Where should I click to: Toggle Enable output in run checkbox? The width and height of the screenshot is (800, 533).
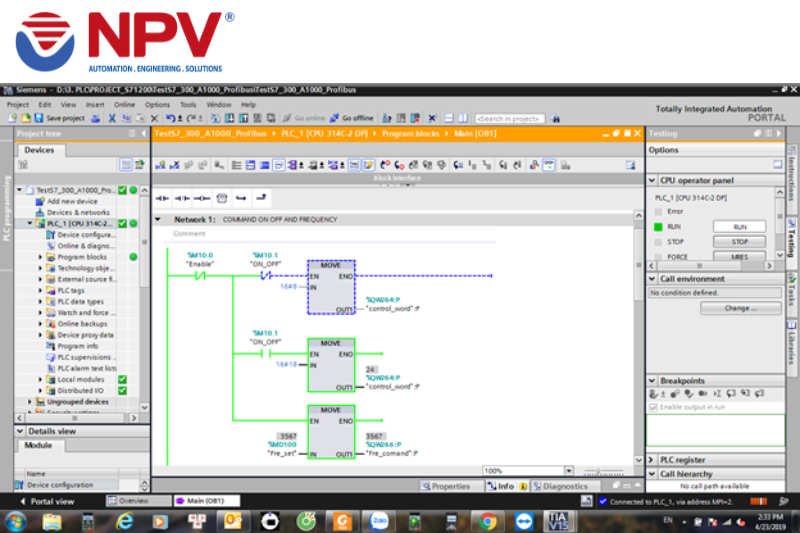(x=654, y=407)
